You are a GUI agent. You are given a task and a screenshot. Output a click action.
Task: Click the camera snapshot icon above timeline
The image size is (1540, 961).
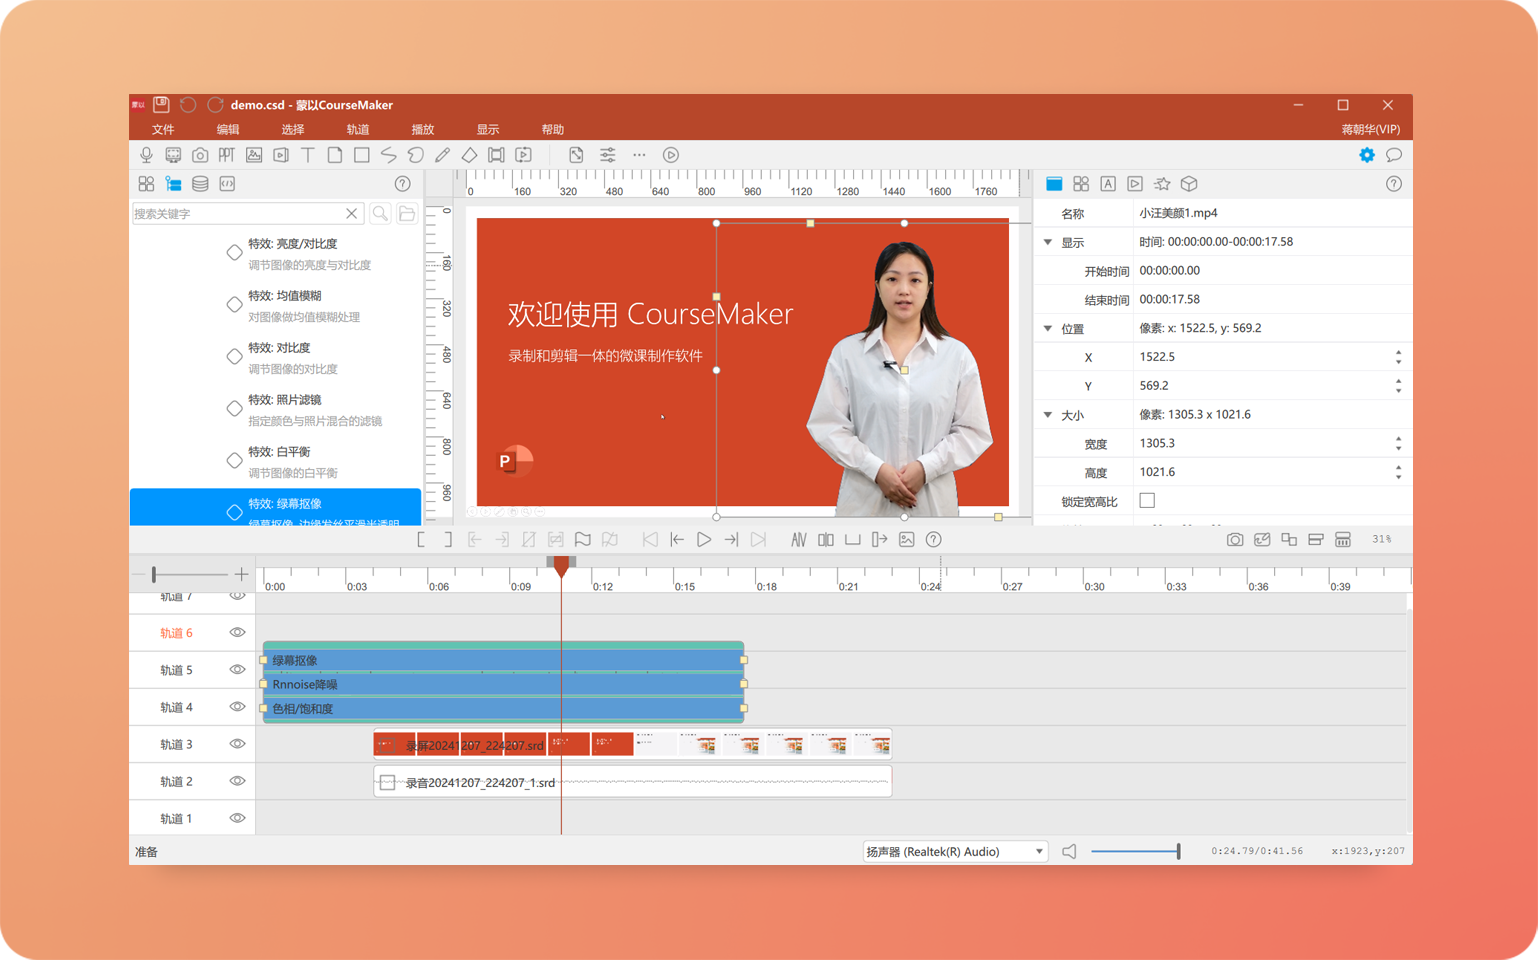click(1235, 540)
